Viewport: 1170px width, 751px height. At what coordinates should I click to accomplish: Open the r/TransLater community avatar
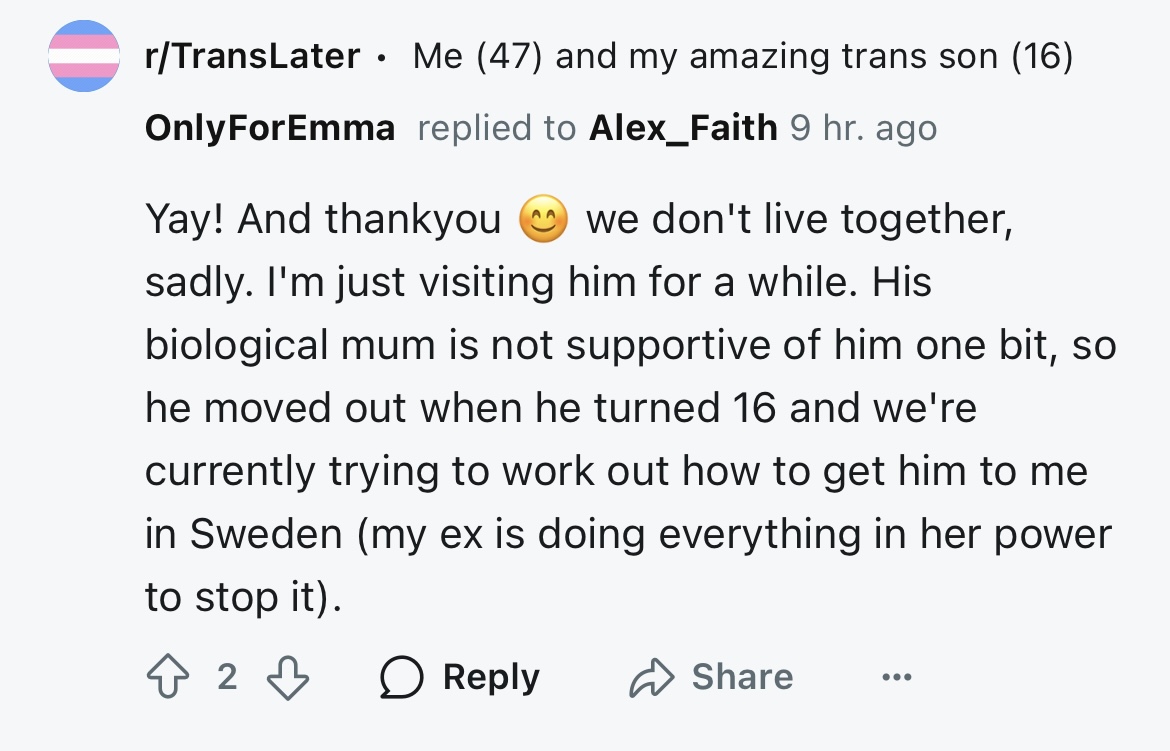tap(84, 56)
